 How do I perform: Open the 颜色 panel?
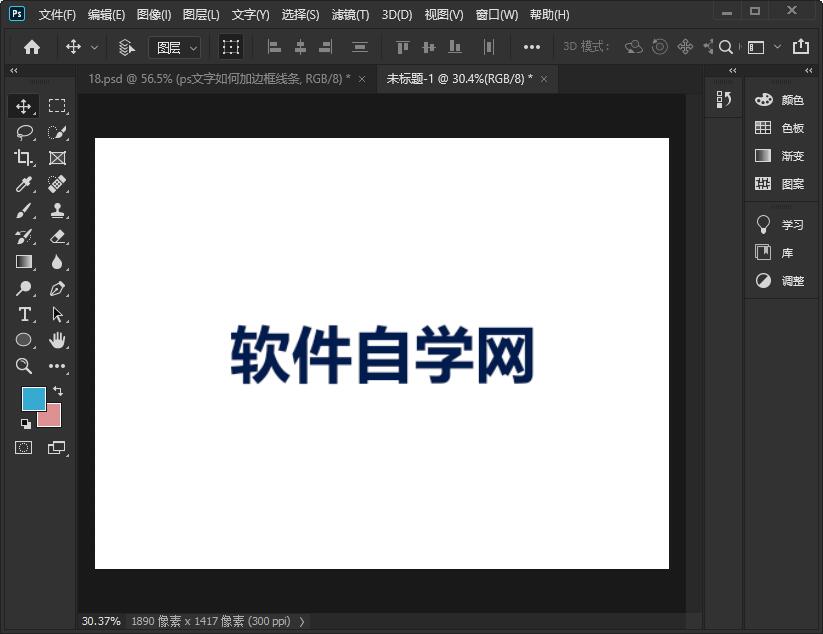pos(780,100)
